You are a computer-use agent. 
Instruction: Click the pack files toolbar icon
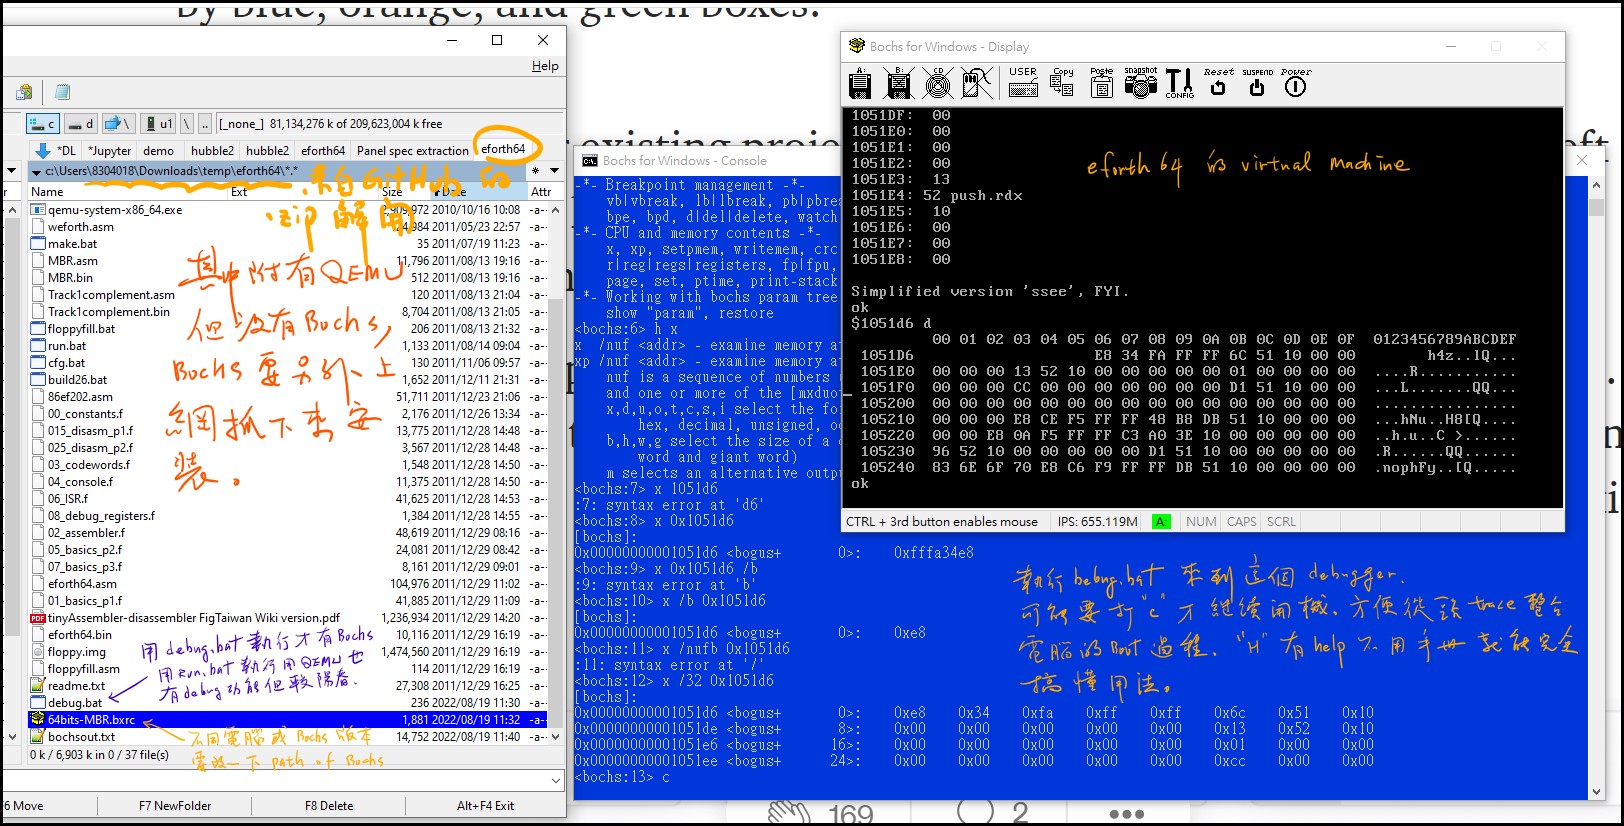[24, 92]
